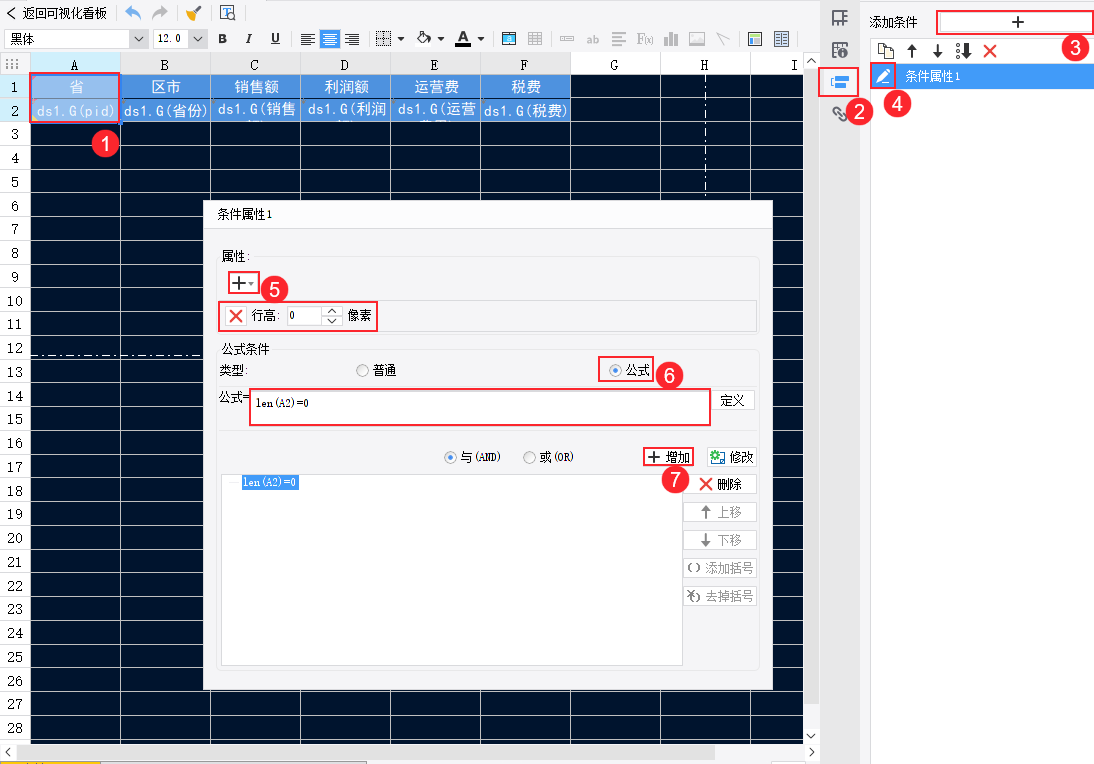The height and width of the screenshot is (764, 1094).
Task: Click 返回可视化看板 back link
Action: click(57, 13)
